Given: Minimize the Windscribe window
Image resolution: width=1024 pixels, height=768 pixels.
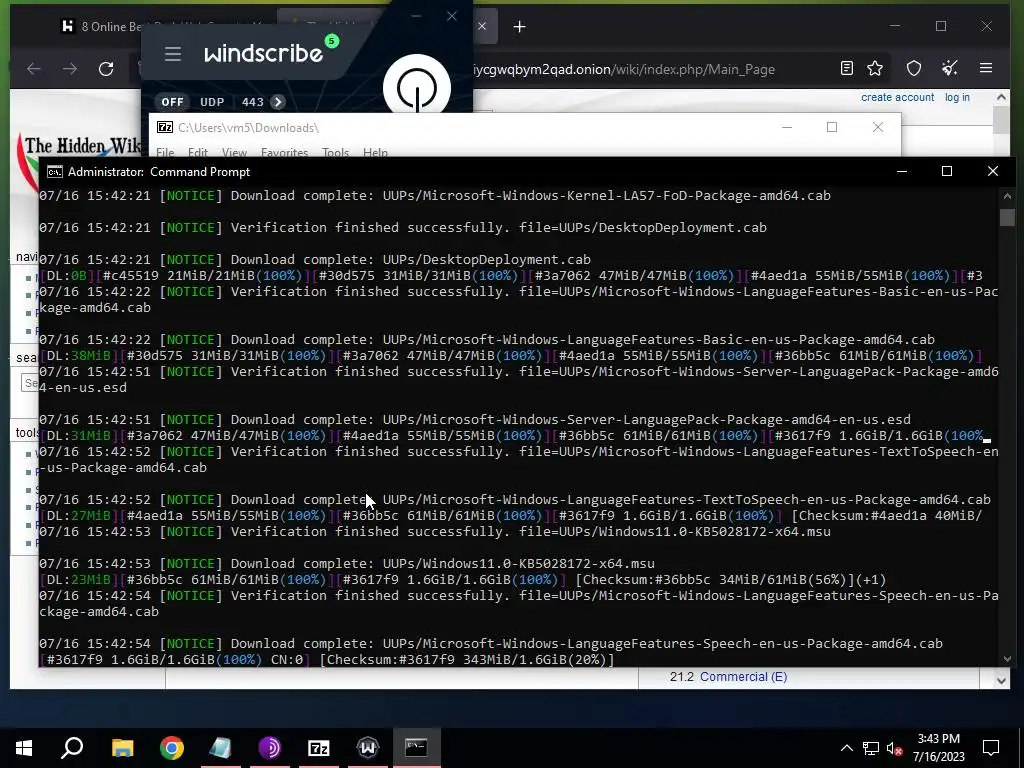Looking at the screenshot, I should (416, 16).
